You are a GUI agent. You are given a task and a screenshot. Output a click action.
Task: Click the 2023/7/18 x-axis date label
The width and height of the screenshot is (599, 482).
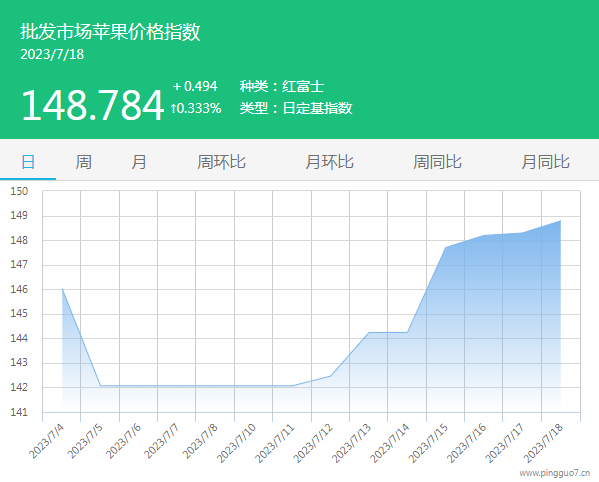pos(543,443)
